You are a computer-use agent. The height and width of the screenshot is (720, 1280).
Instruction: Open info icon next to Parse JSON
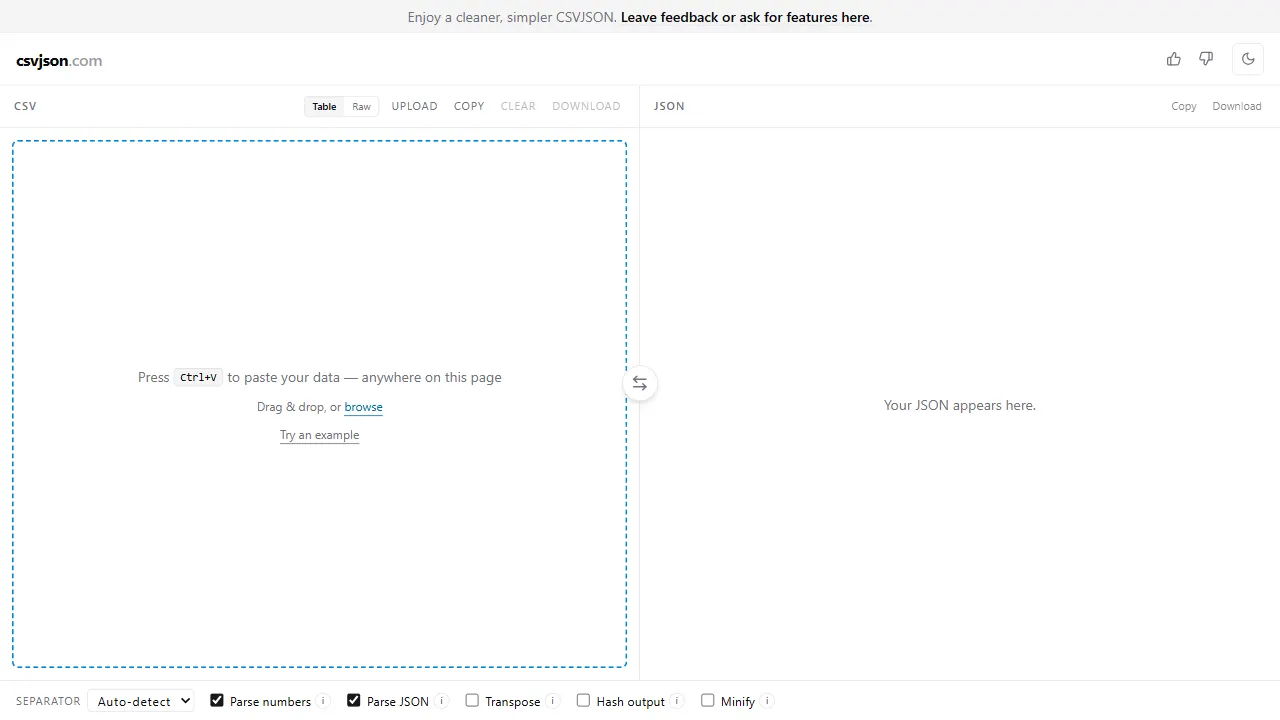[442, 701]
